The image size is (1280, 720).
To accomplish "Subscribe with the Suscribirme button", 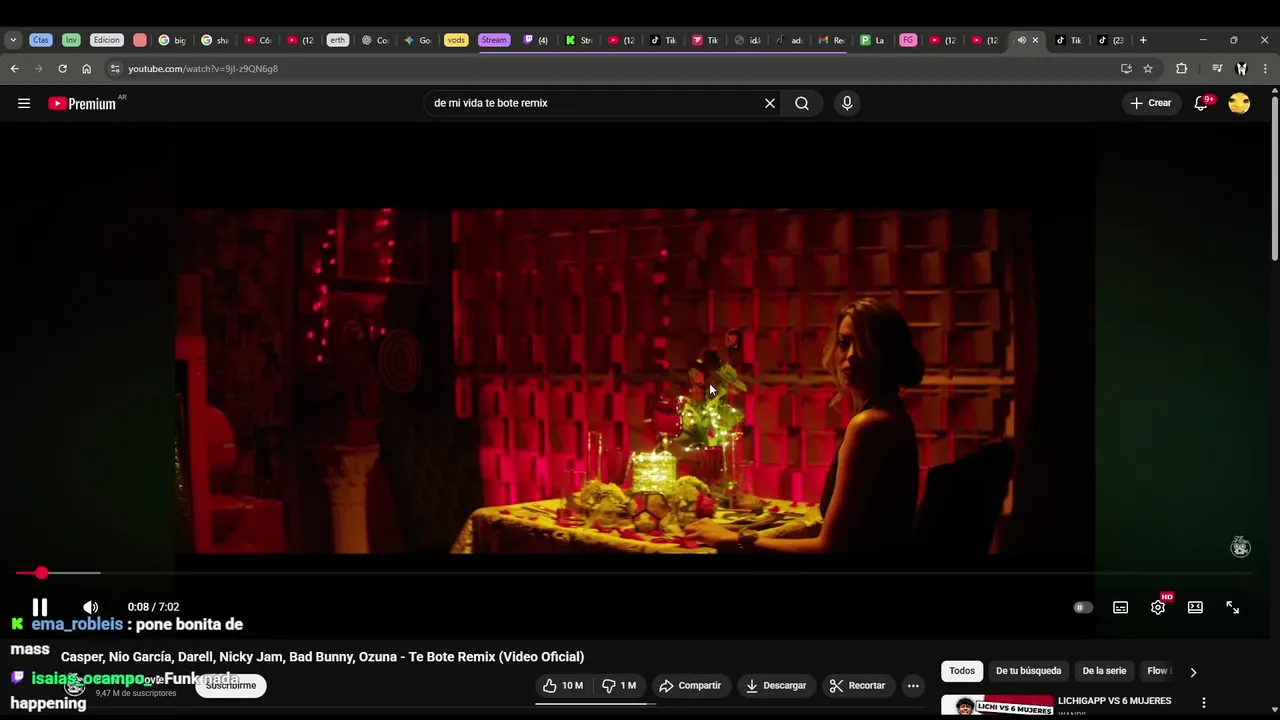I will click(x=231, y=686).
